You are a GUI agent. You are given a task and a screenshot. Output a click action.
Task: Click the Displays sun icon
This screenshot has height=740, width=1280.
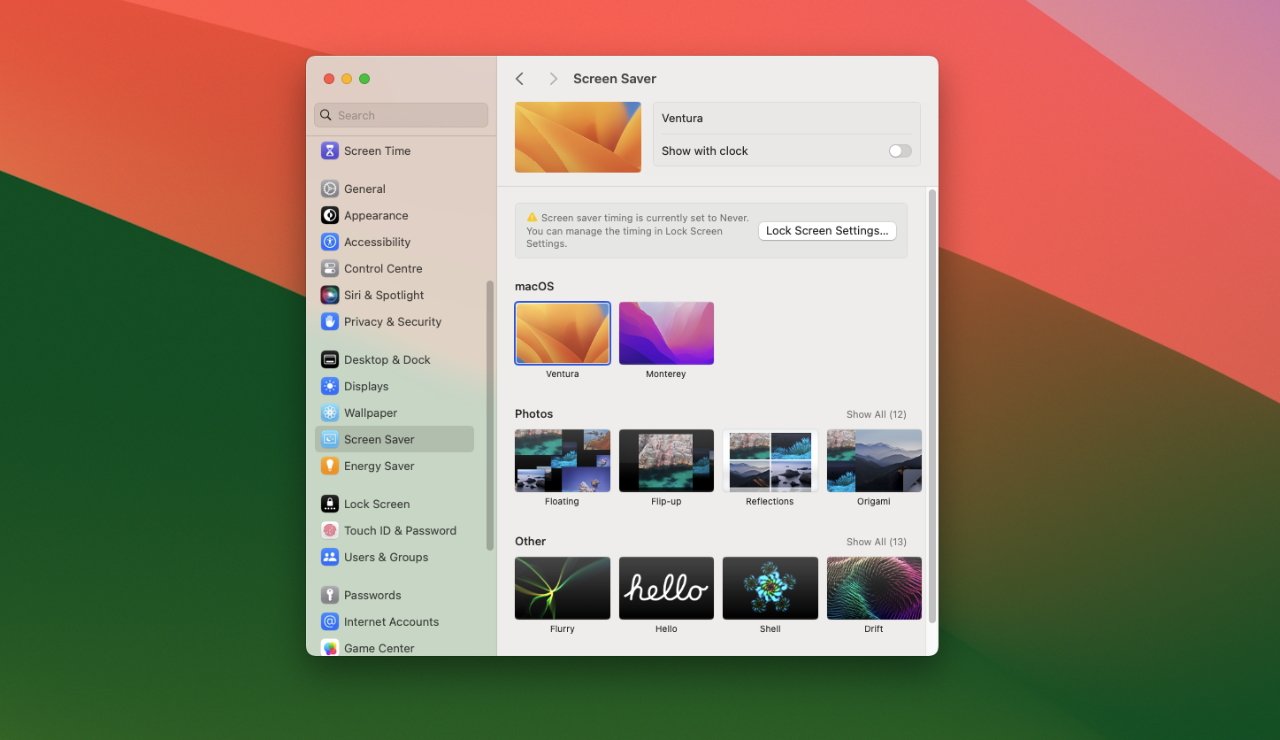[x=330, y=386]
